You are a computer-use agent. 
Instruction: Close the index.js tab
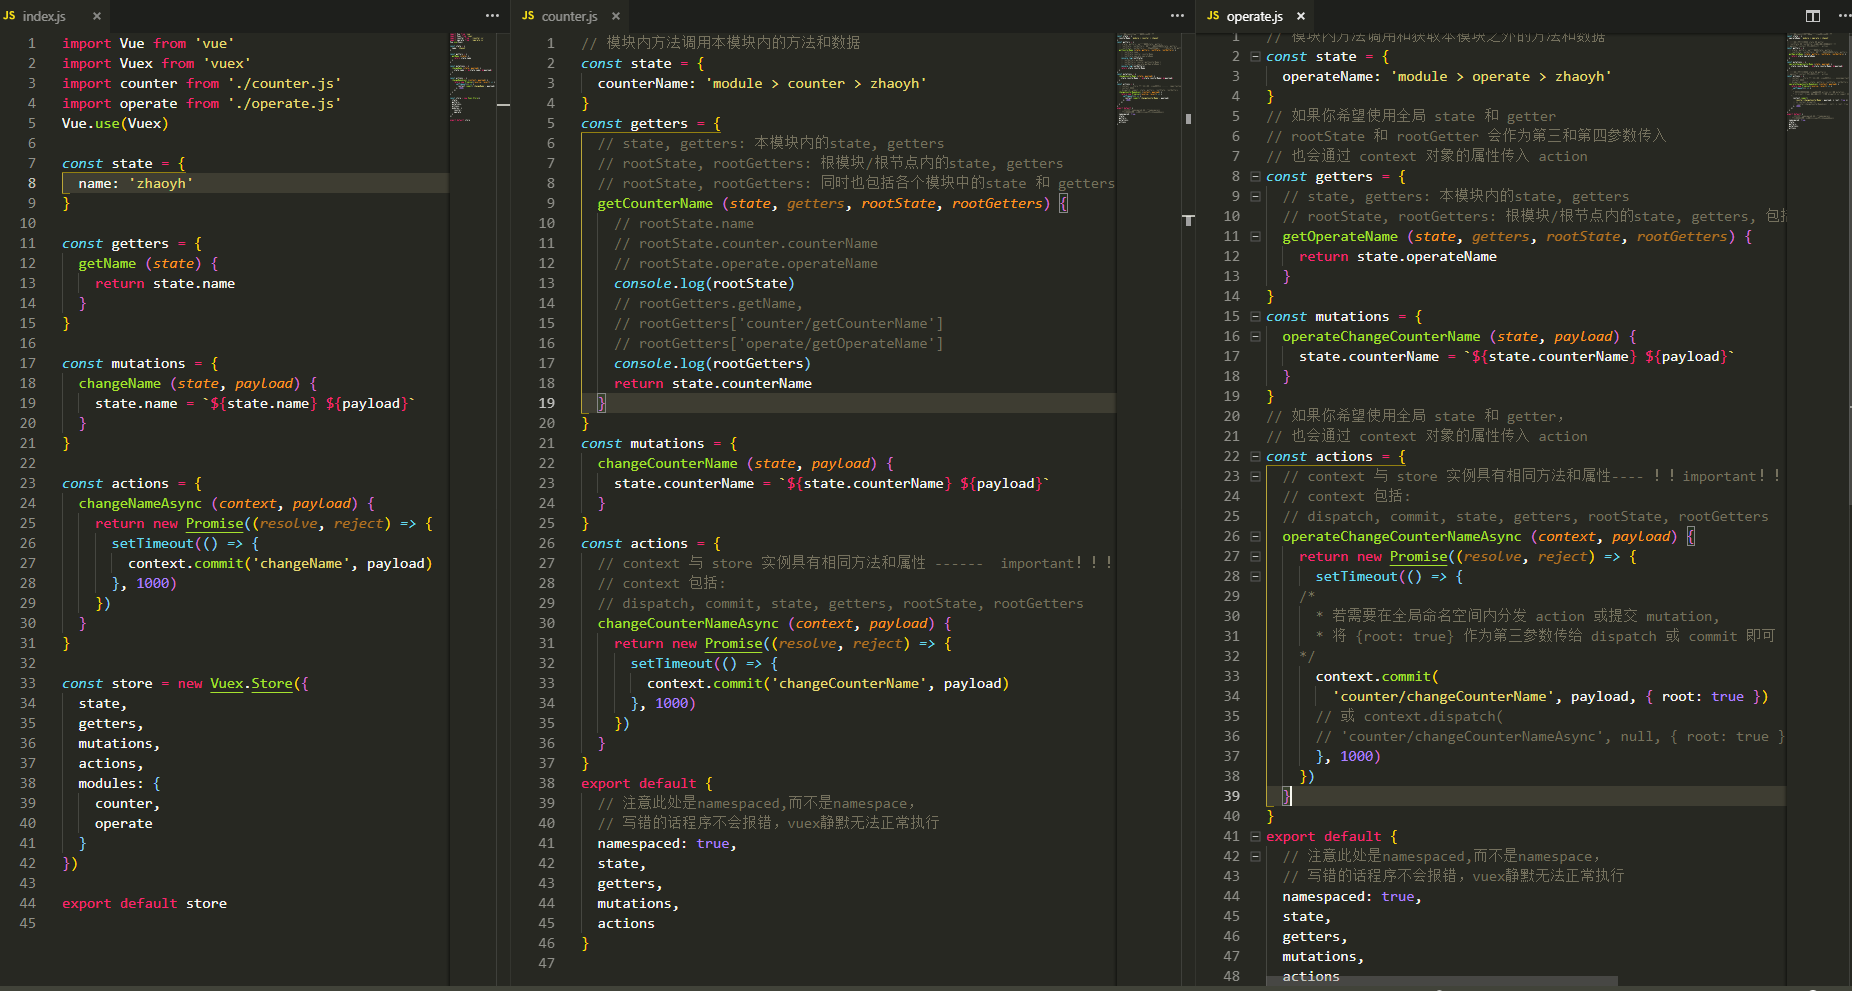point(97,16)
